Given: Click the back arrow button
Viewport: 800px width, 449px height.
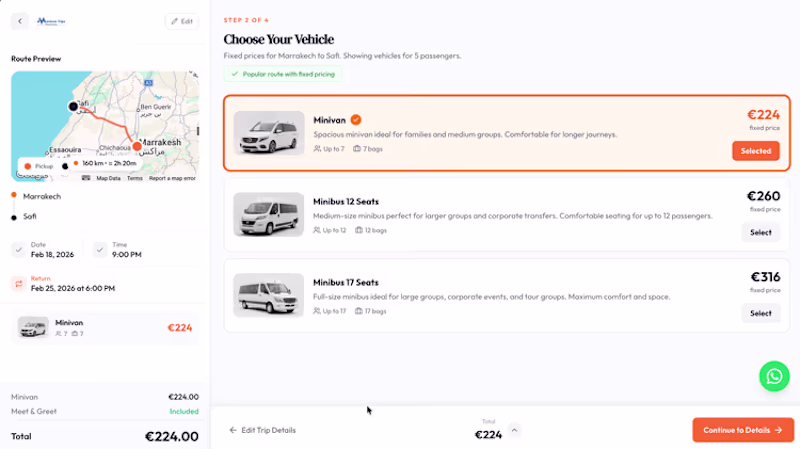Looking at the screenshot, I should coord(20,21).
